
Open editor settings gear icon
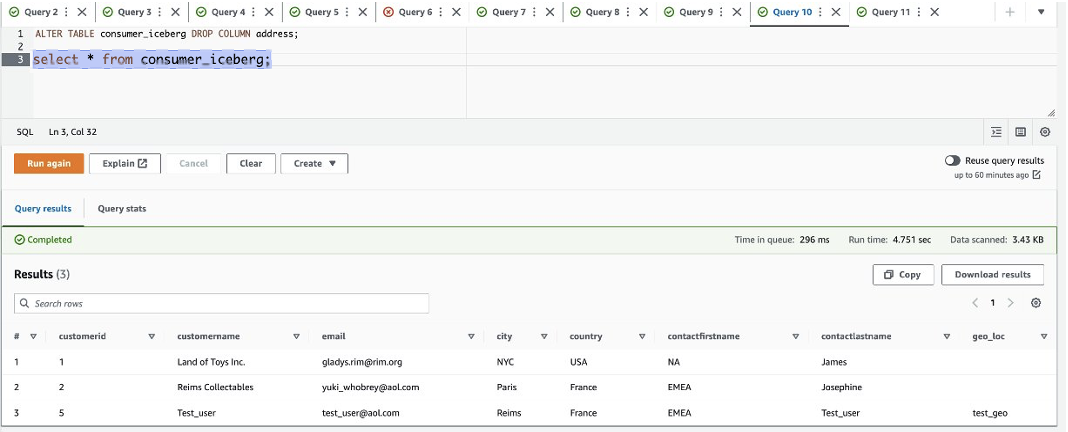[x=1045, y=132]
